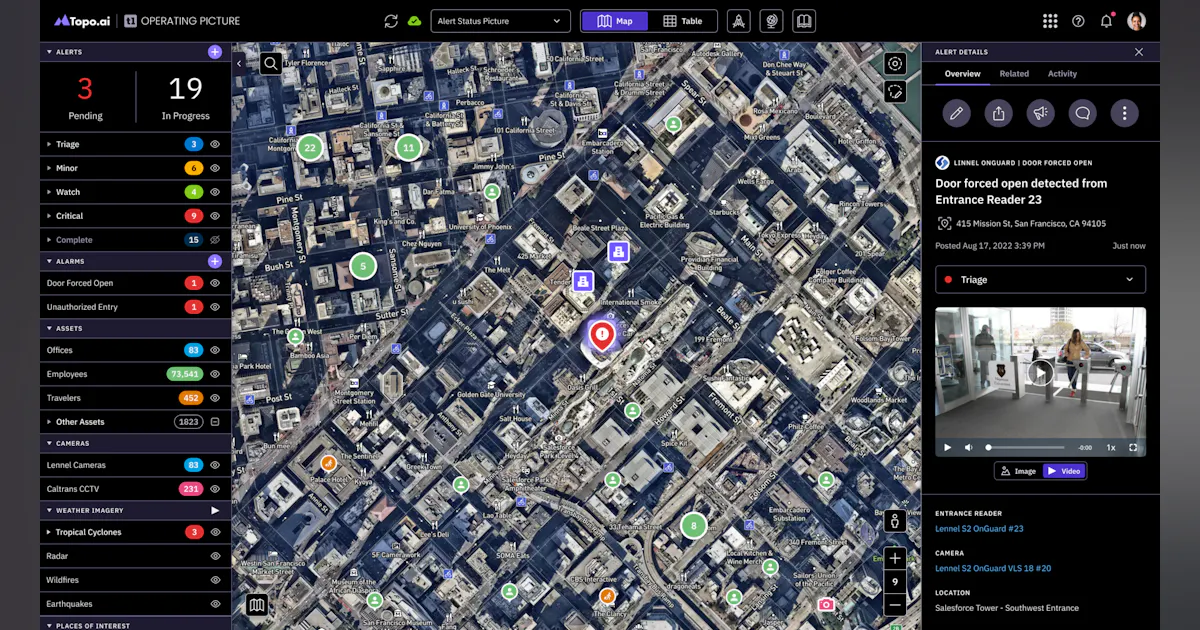Toggle visibility of Door Forced Open alarms
The height and width of the screenshot is (630, 1200).
[215, 283]
